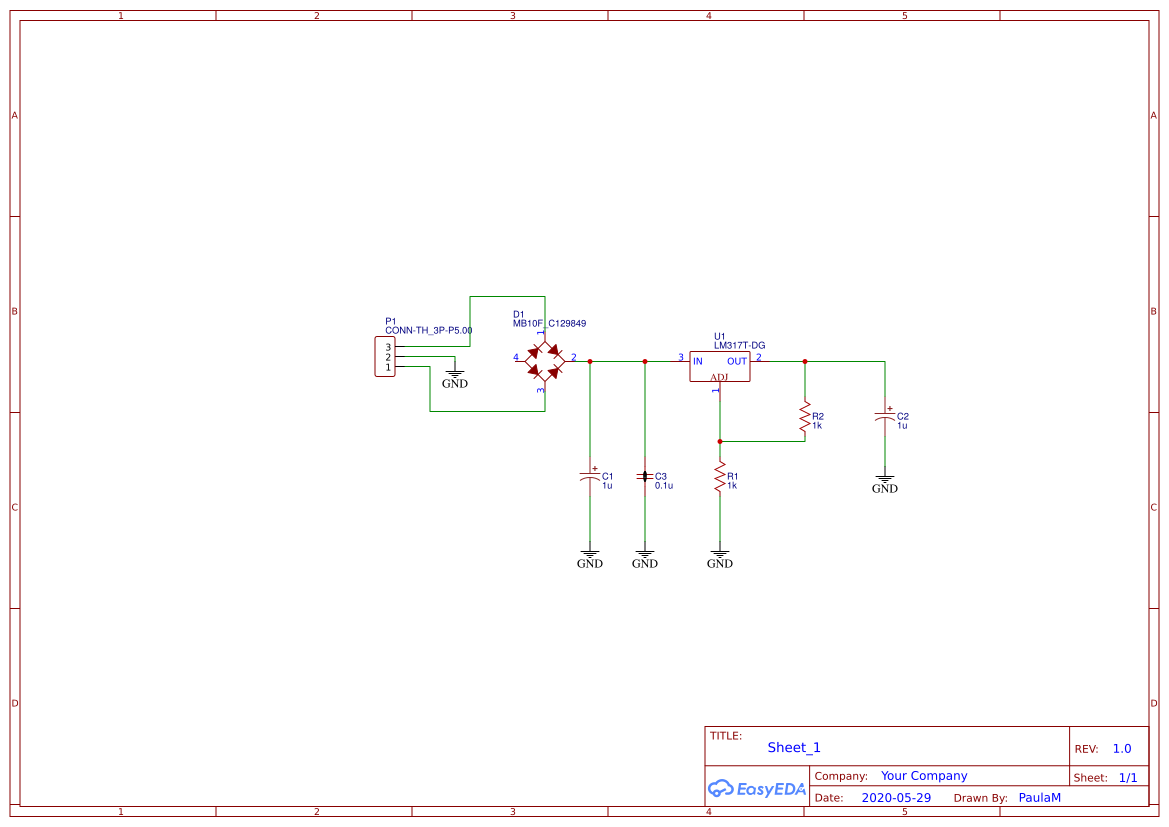The height and width of the screenshot is (827, 1169).
Task: Click the 'Company:' label
Action: pos(841,776)
